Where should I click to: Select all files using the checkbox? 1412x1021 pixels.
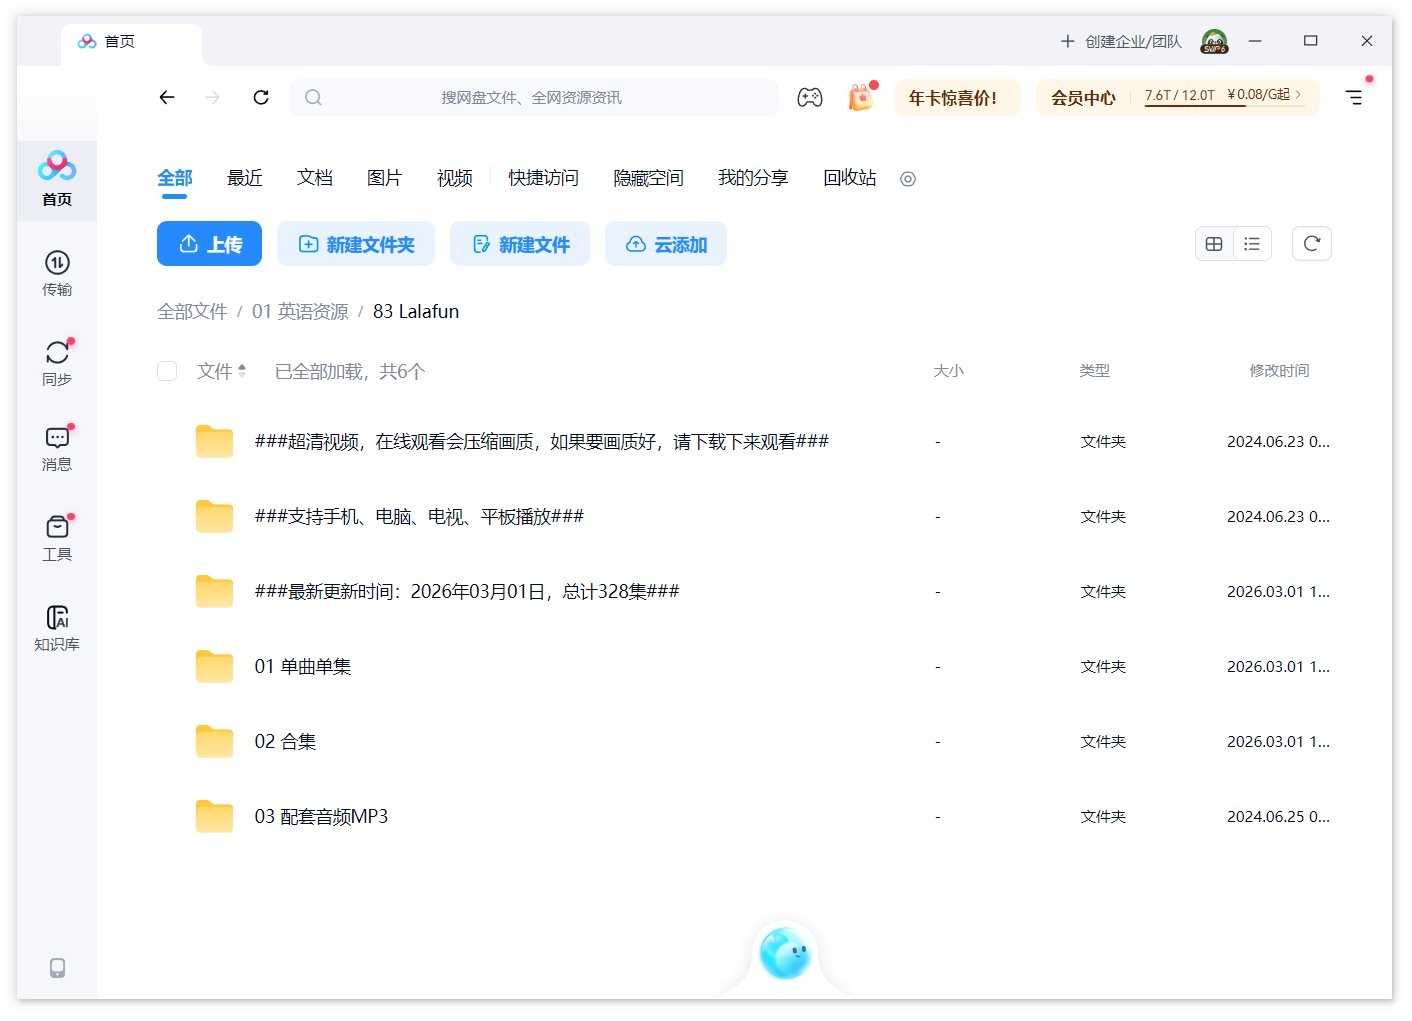167,370
